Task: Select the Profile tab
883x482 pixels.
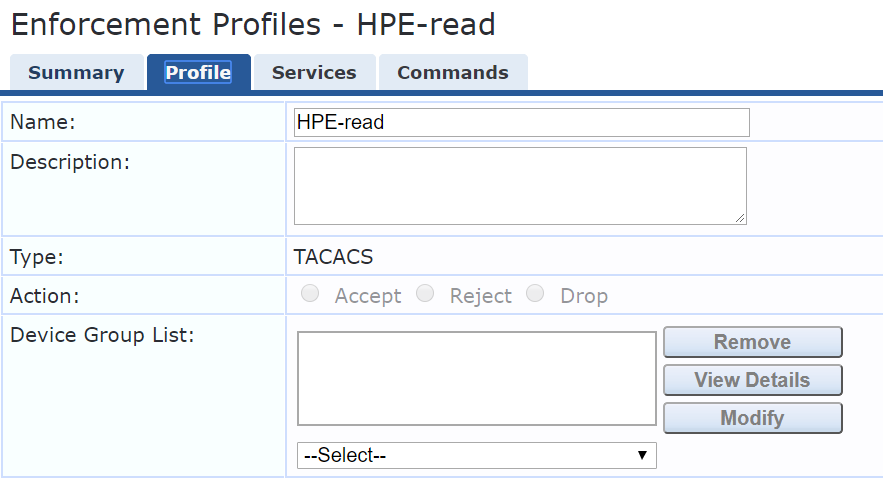Action: click(198, 72)
